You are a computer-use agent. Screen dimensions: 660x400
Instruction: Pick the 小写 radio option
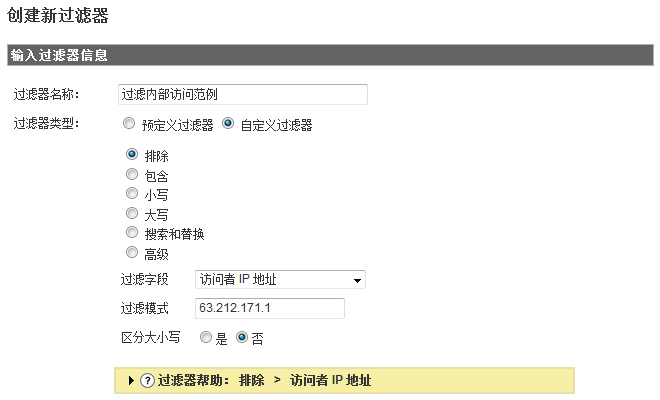tap(132, 193)
